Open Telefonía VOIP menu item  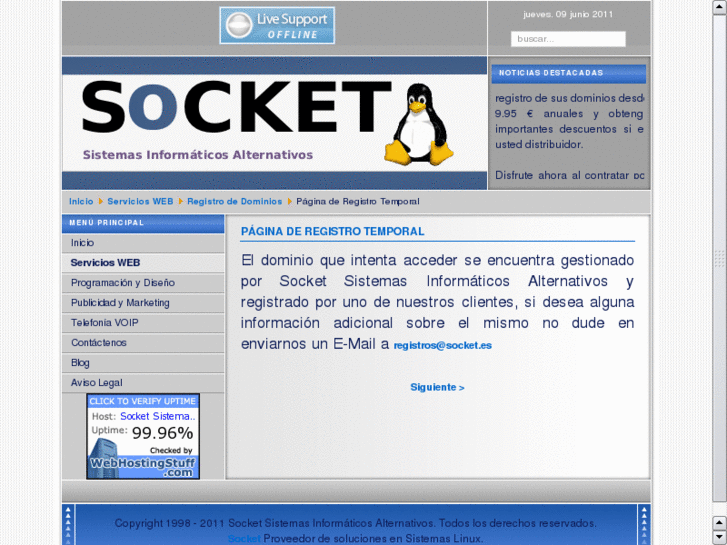[143, 323]
